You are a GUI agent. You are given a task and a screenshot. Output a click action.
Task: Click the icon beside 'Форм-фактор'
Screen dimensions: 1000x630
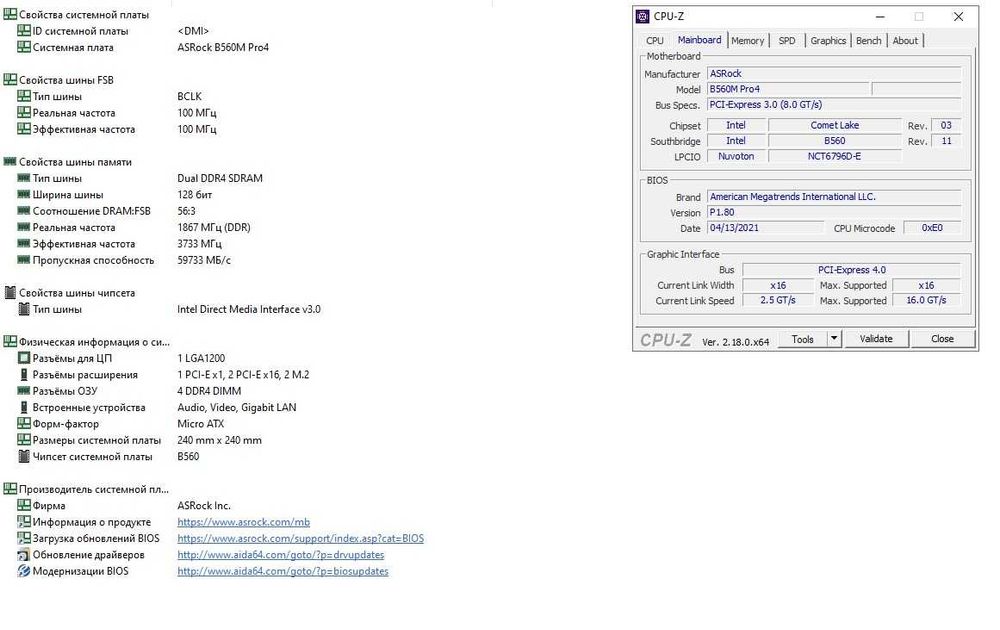coord(24,423)
